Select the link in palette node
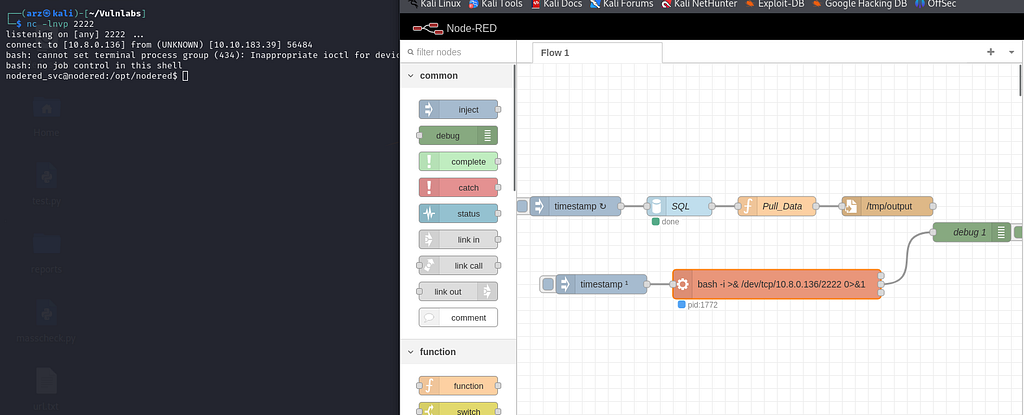This screenshot has width=1024, height=415. point(458,240)
